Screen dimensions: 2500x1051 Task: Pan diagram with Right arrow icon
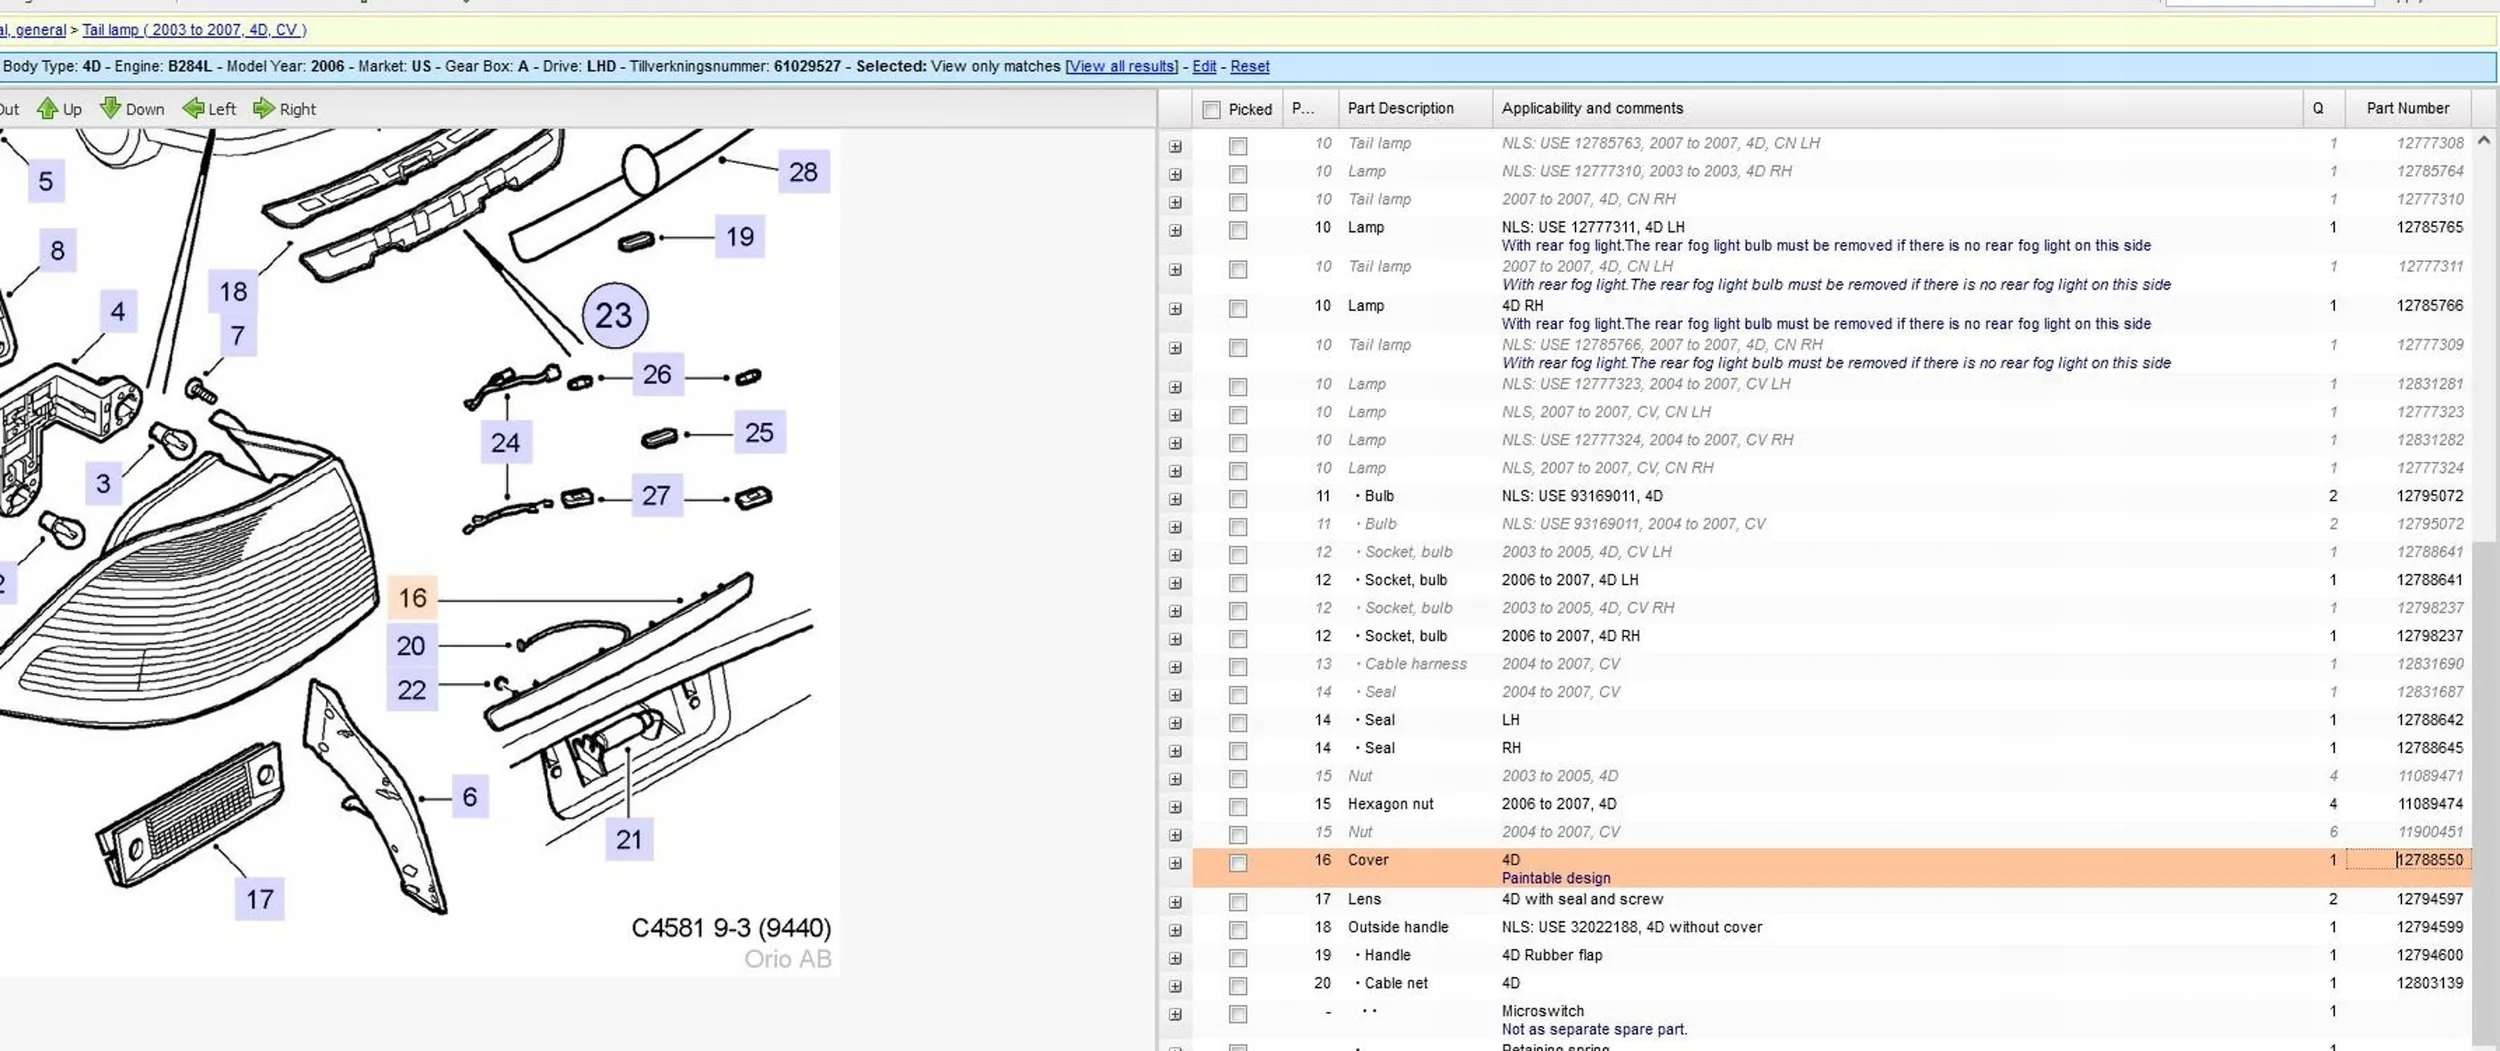[x=263, y=109]
